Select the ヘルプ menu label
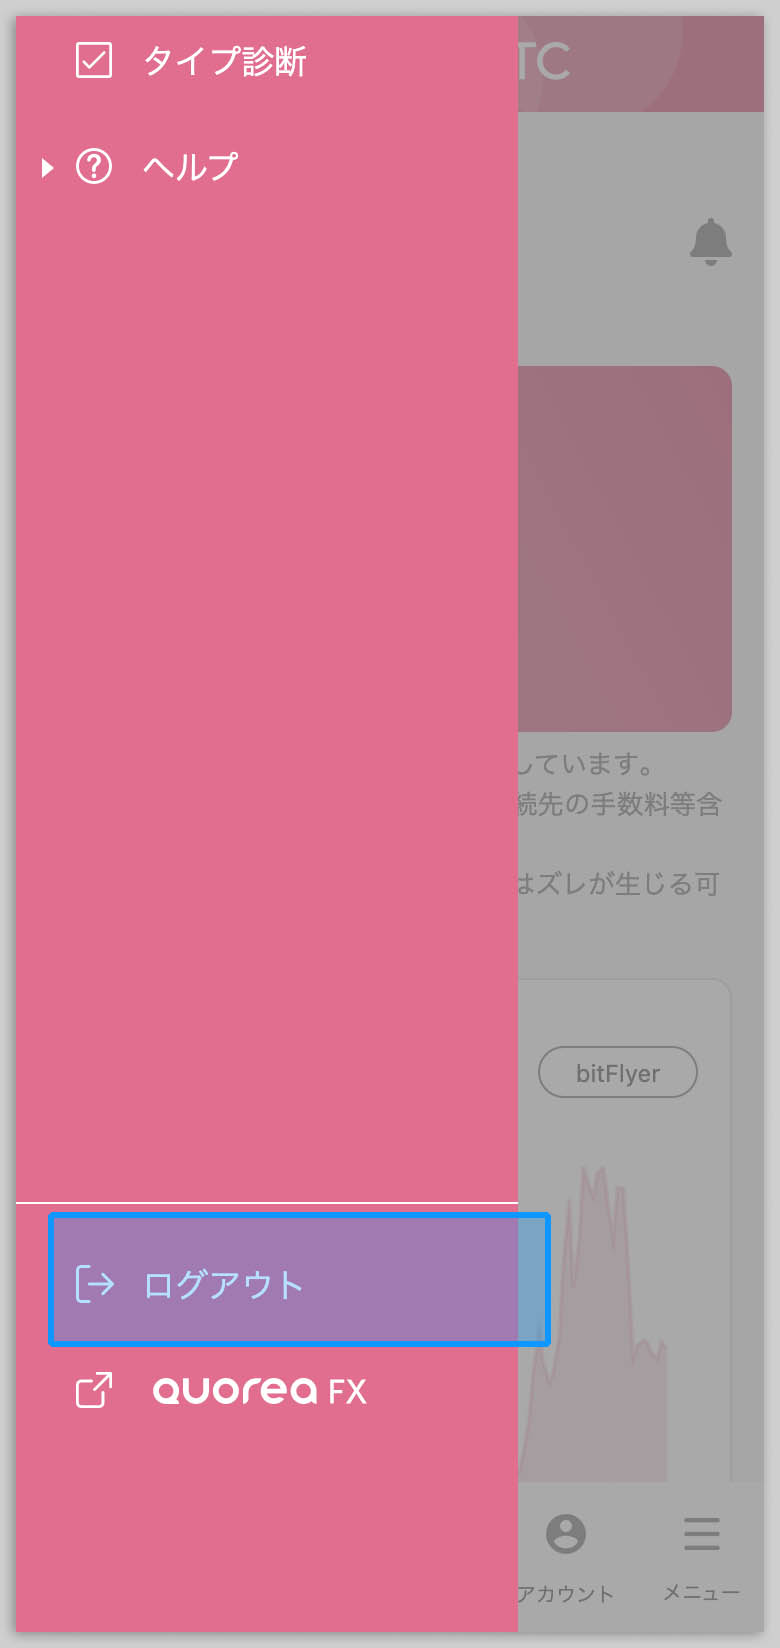 tap(190, 166)
